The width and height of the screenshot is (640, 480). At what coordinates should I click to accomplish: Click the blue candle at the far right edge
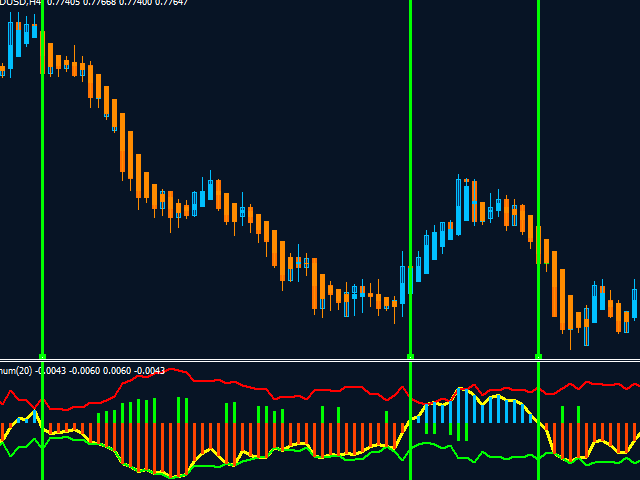tap(635, 303)
